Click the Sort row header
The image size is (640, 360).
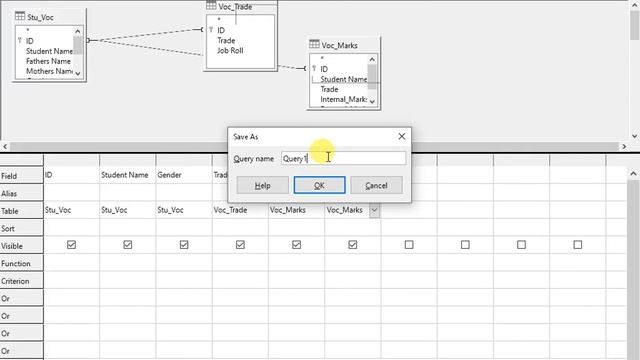pyautogui.click(x=22, y=229)
